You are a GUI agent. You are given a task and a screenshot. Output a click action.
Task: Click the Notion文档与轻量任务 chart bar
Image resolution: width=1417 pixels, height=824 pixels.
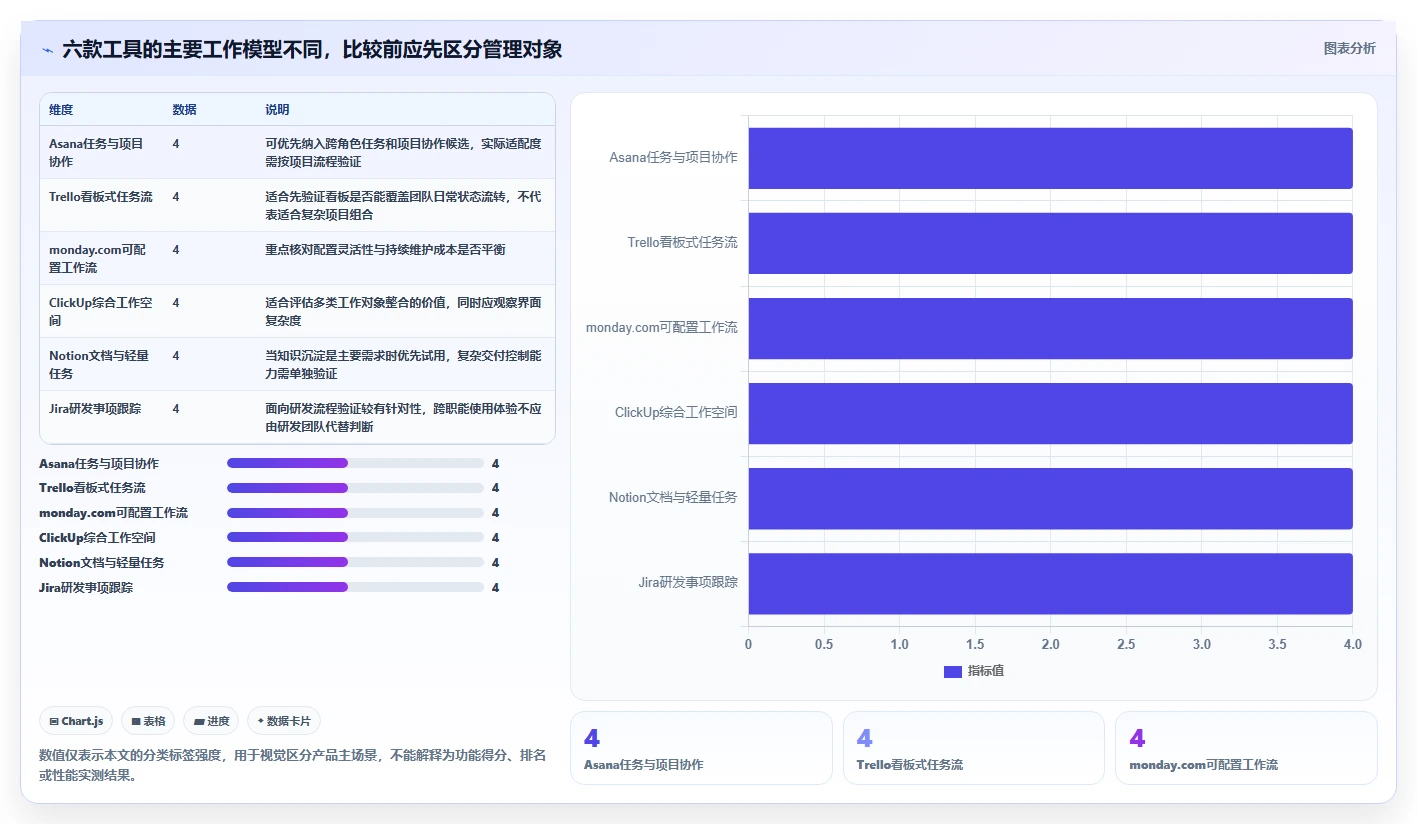point(1050,498)
